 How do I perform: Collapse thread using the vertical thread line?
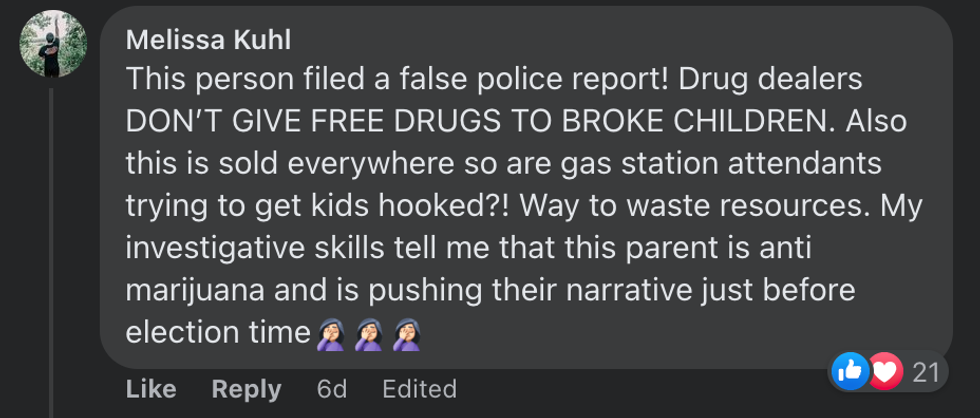[52, 250]
